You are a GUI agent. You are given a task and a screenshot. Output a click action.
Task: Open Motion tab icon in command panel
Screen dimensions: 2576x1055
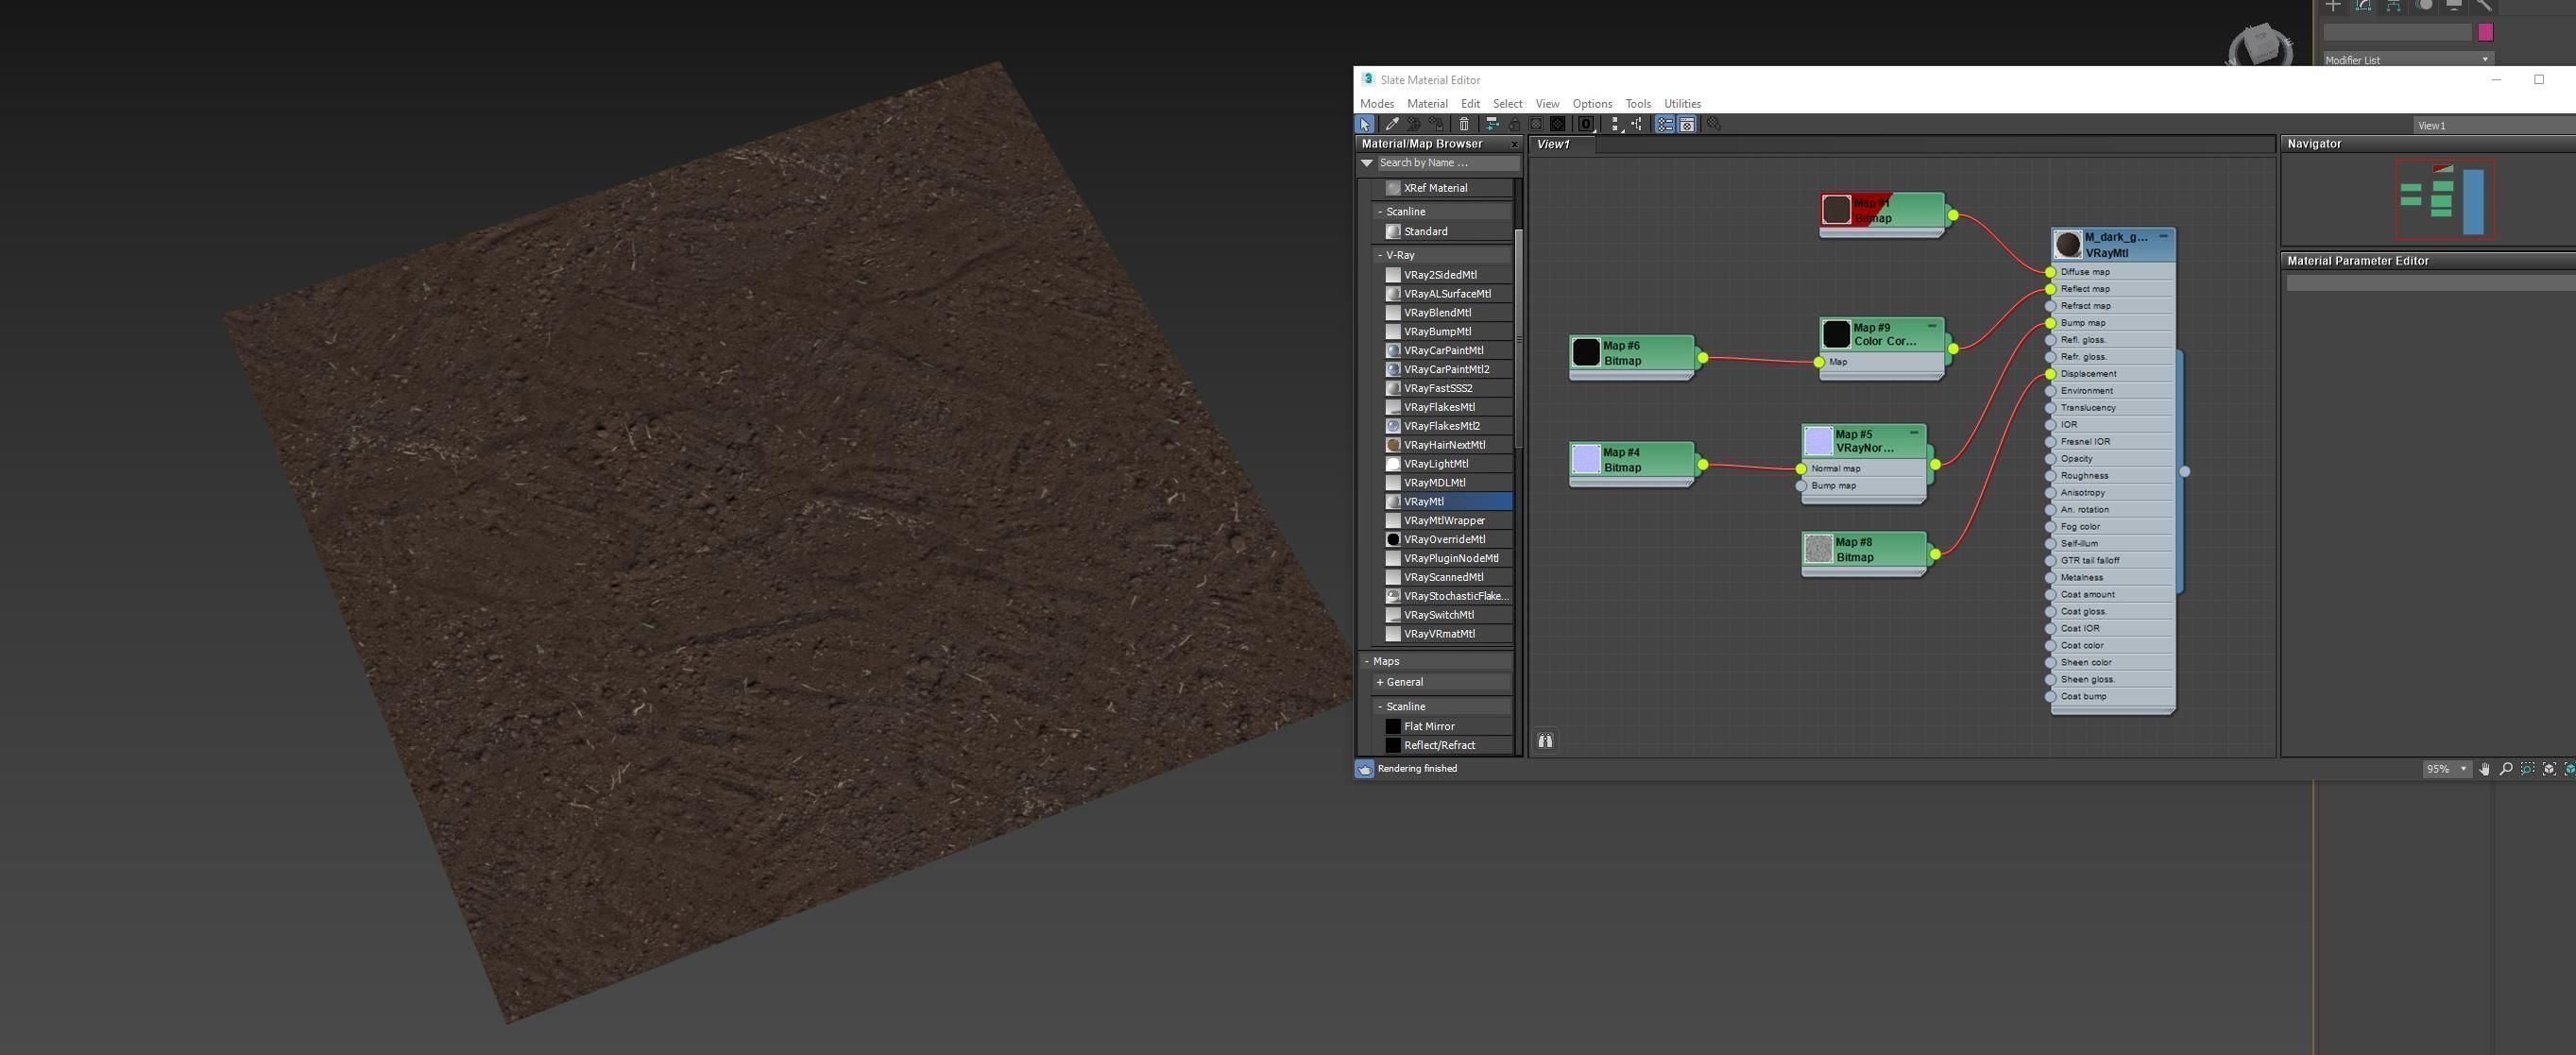2425,5
